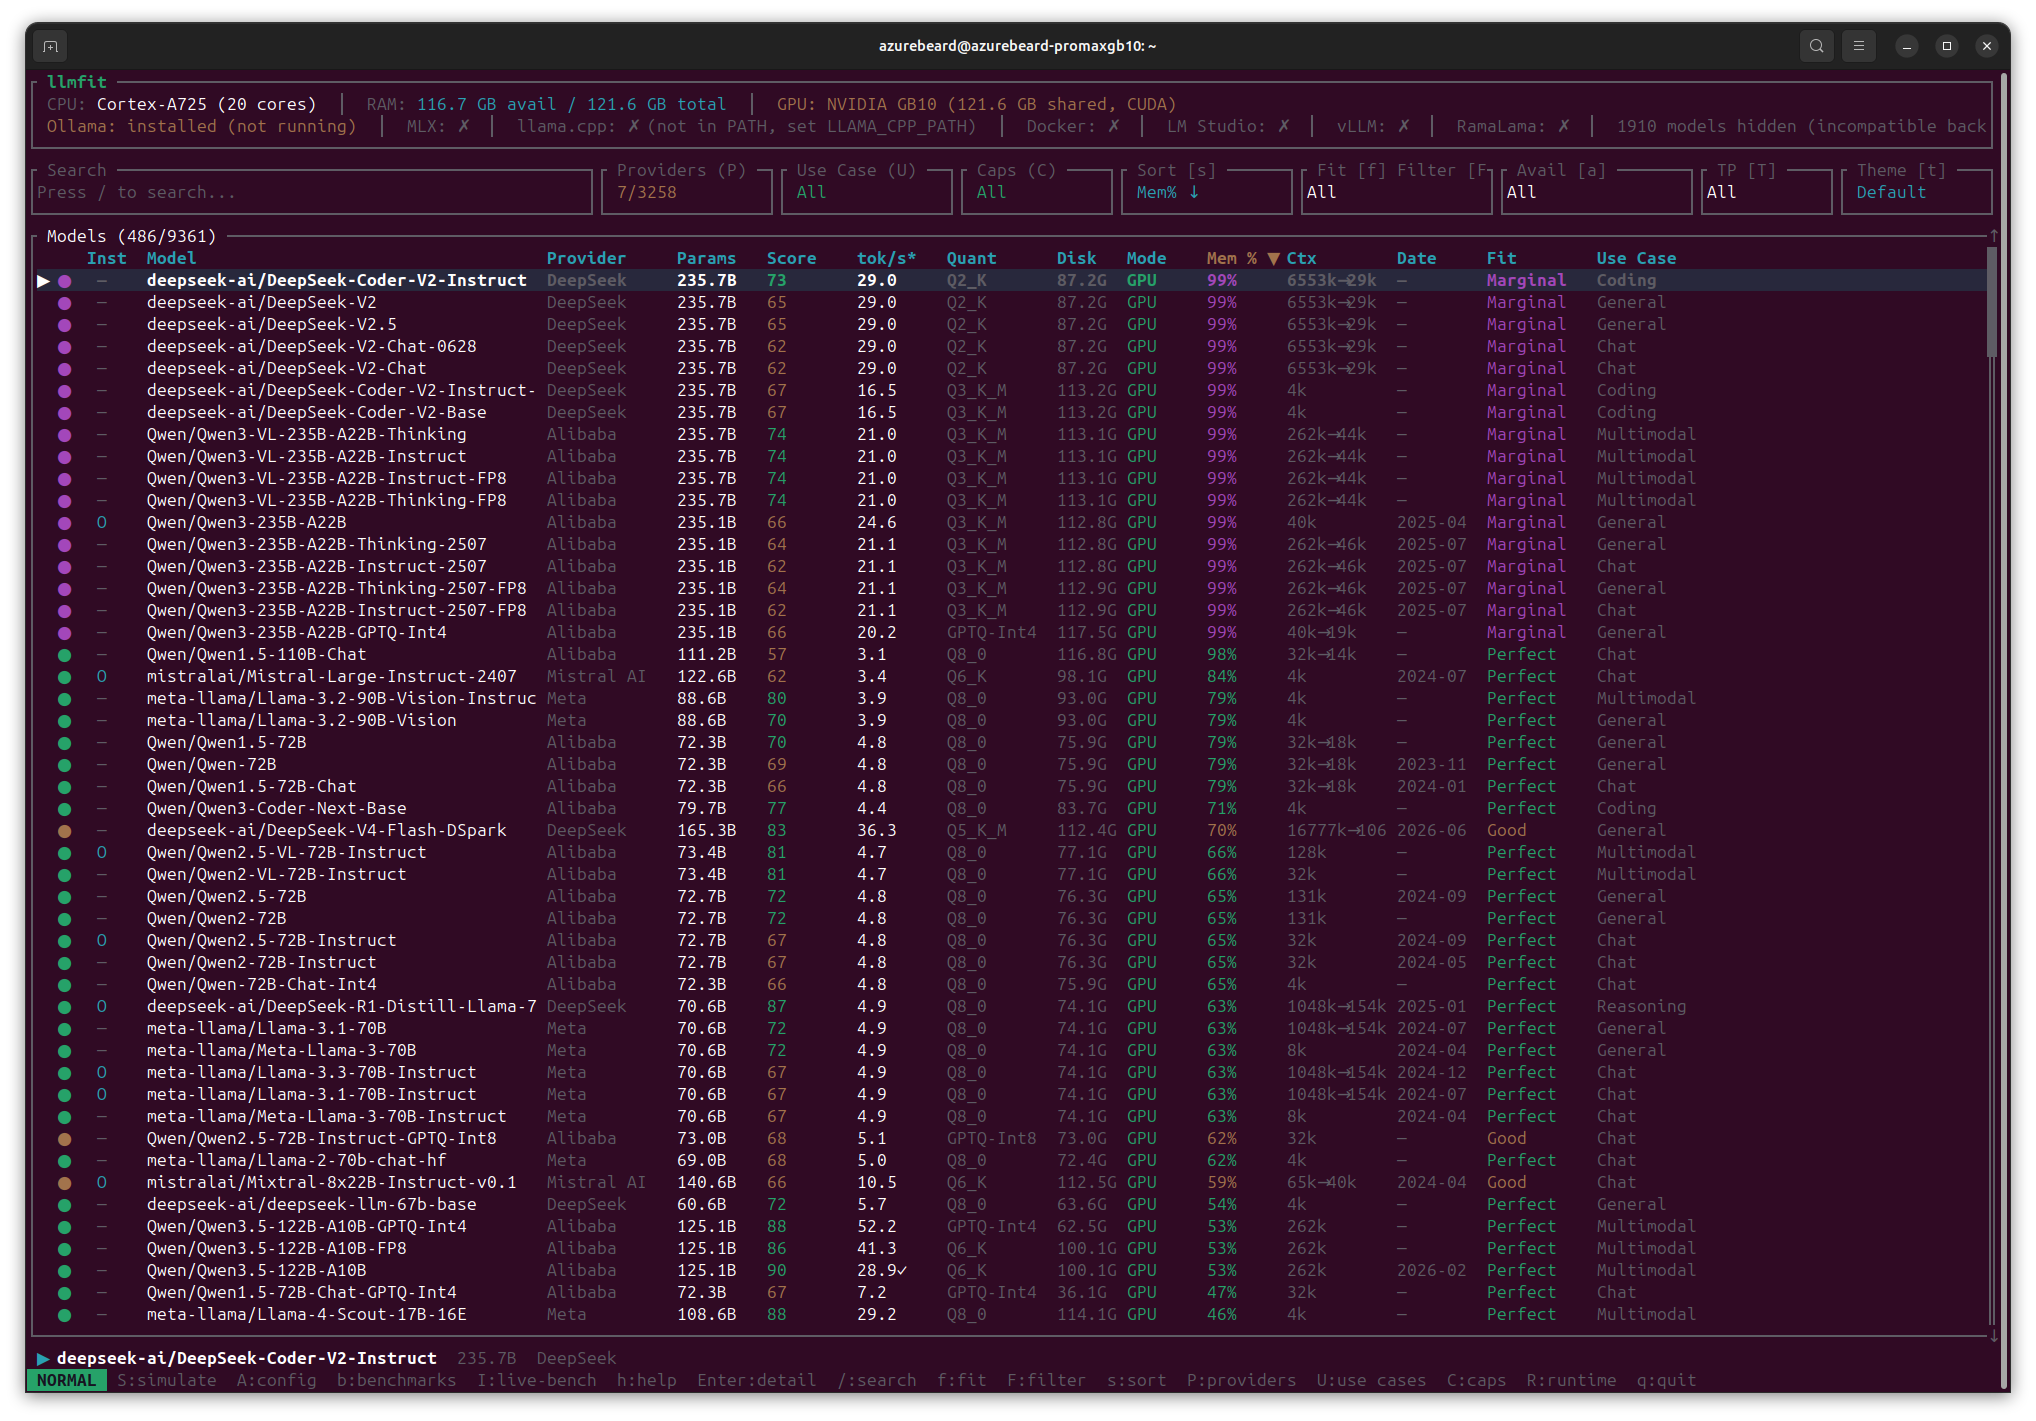Click the green dot beside Qwen3-Coder-Next-Base
The width and height of the screenshot is (2036, 1421).
(x=65, y=809)
